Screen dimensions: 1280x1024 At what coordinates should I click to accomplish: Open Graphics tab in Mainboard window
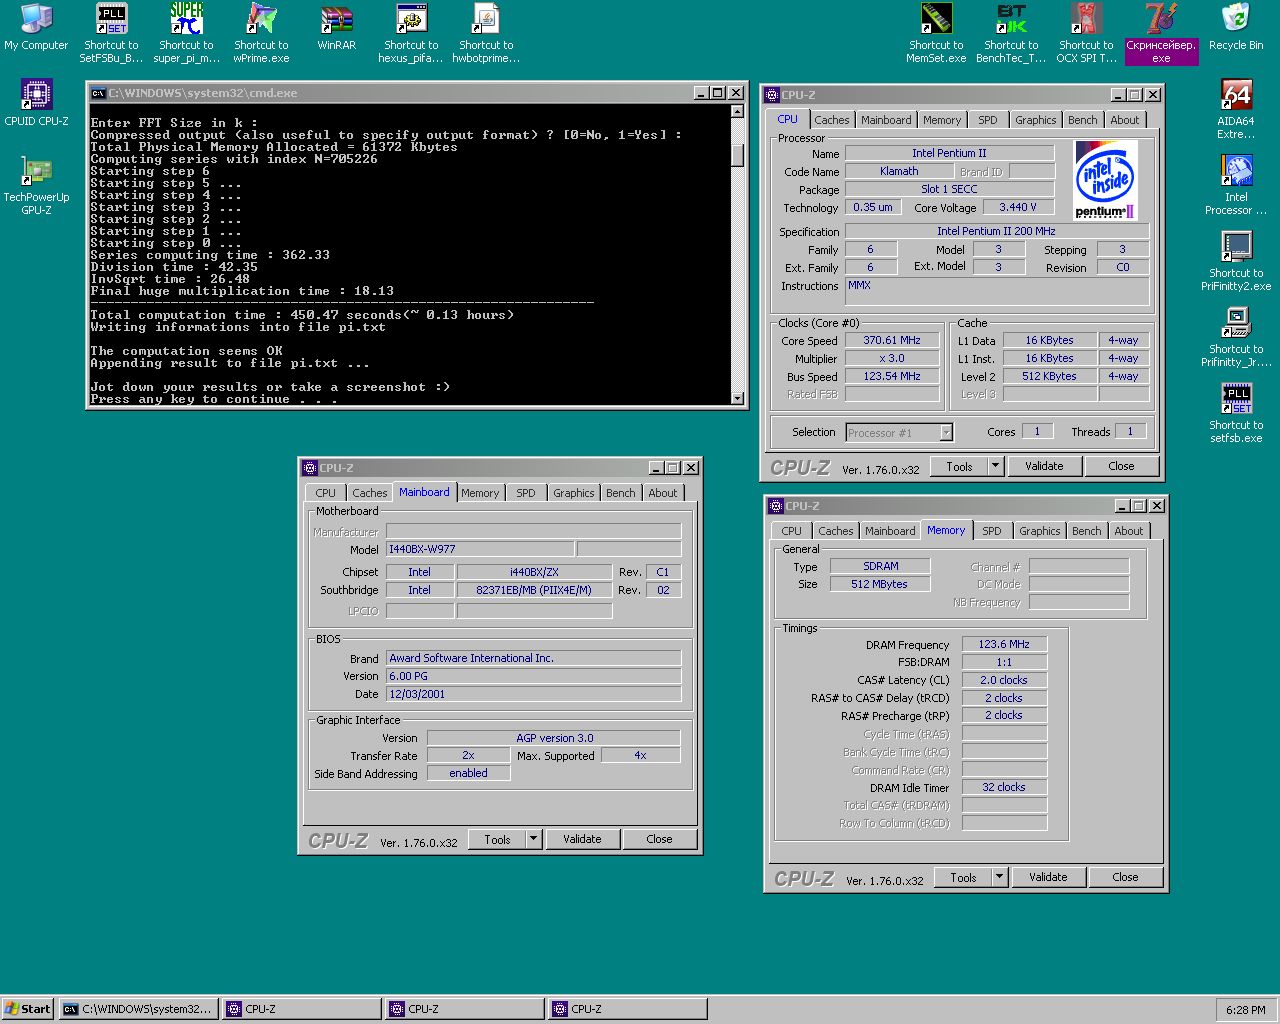(573, 493)
